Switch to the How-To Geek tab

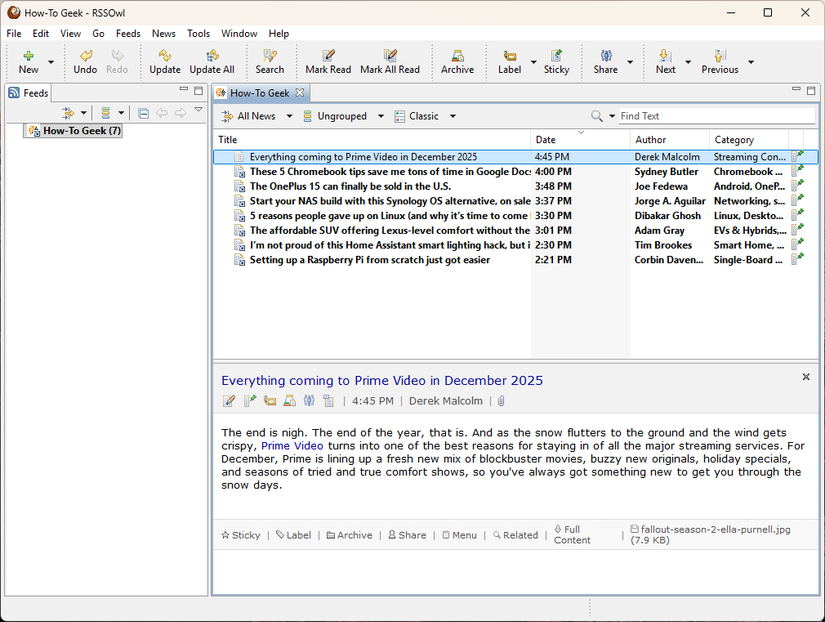click(x=258, y=92)
